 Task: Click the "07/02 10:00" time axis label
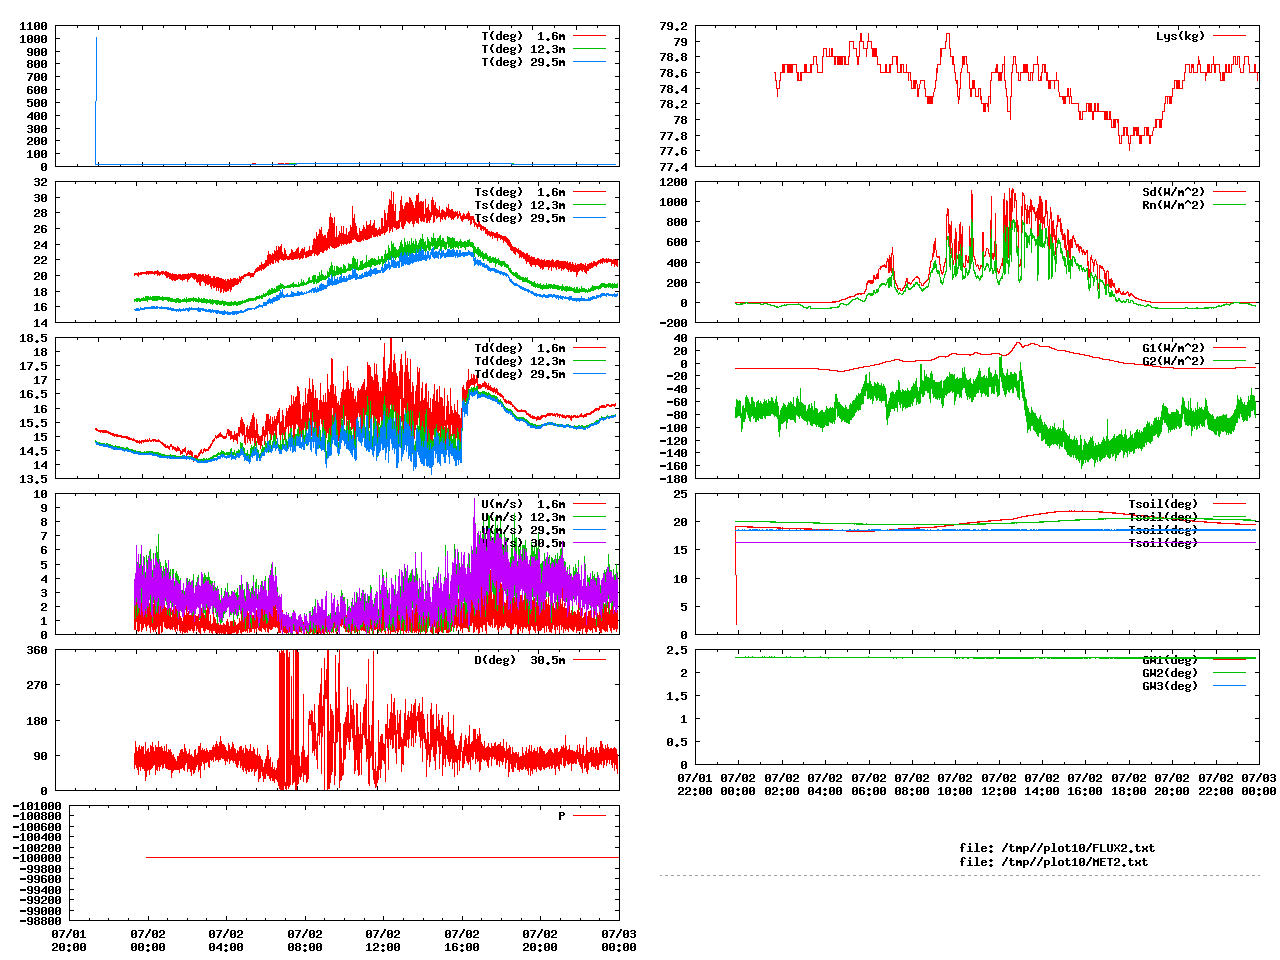click(x=955, y=784)
